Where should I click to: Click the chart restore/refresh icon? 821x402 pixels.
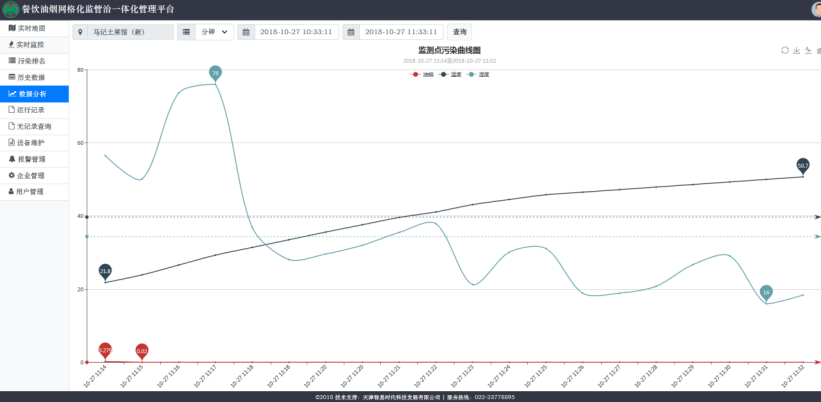click(x=784, y=50)
